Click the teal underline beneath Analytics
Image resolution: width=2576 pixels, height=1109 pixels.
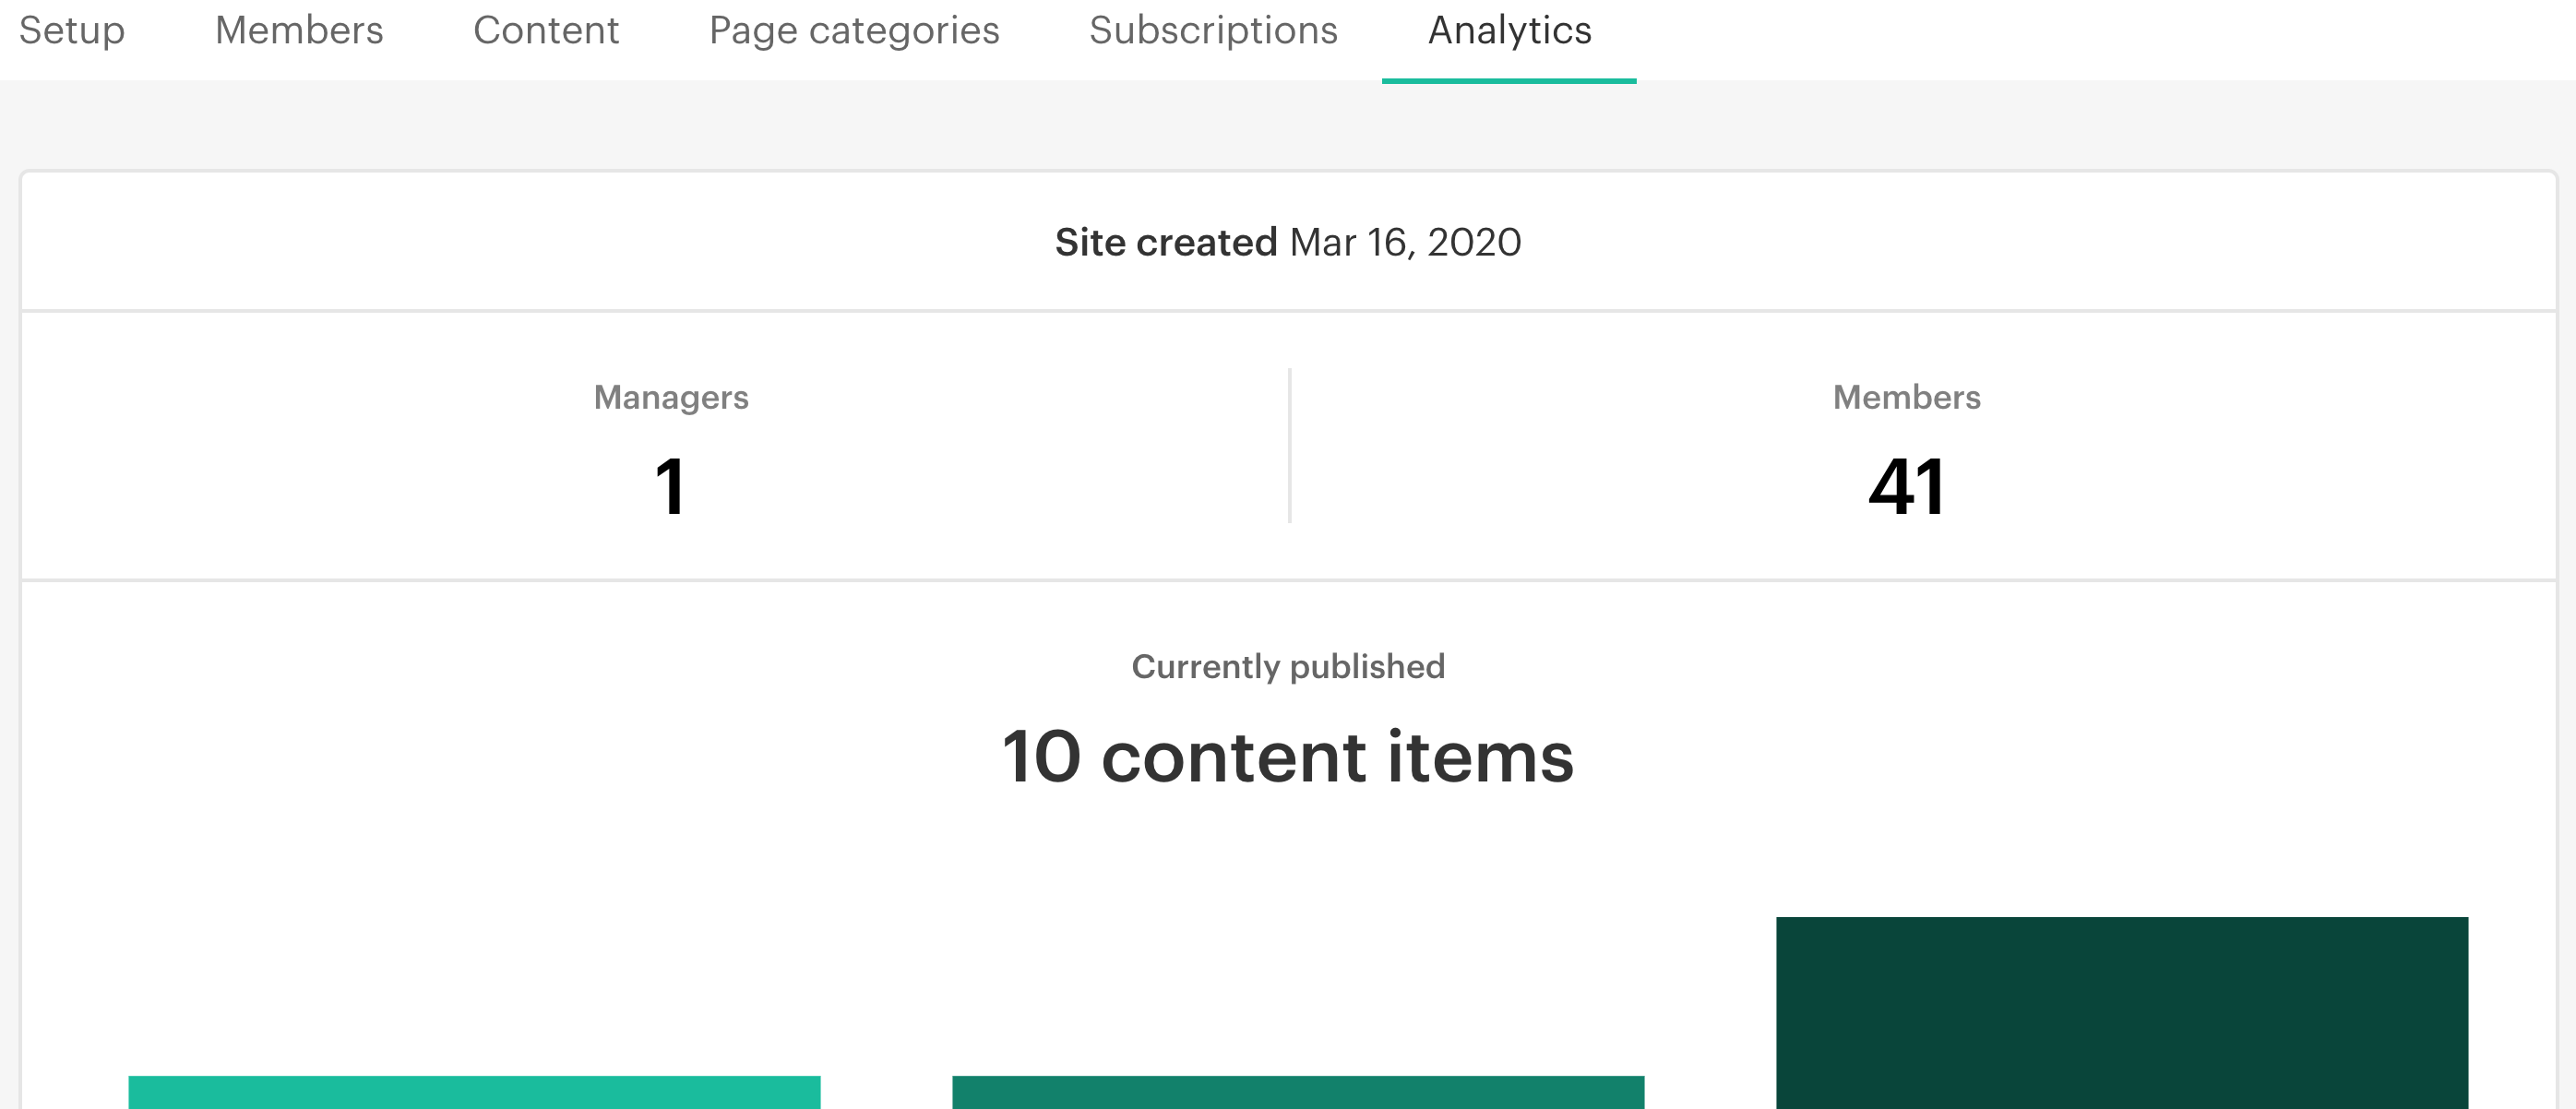point(1509,81)
